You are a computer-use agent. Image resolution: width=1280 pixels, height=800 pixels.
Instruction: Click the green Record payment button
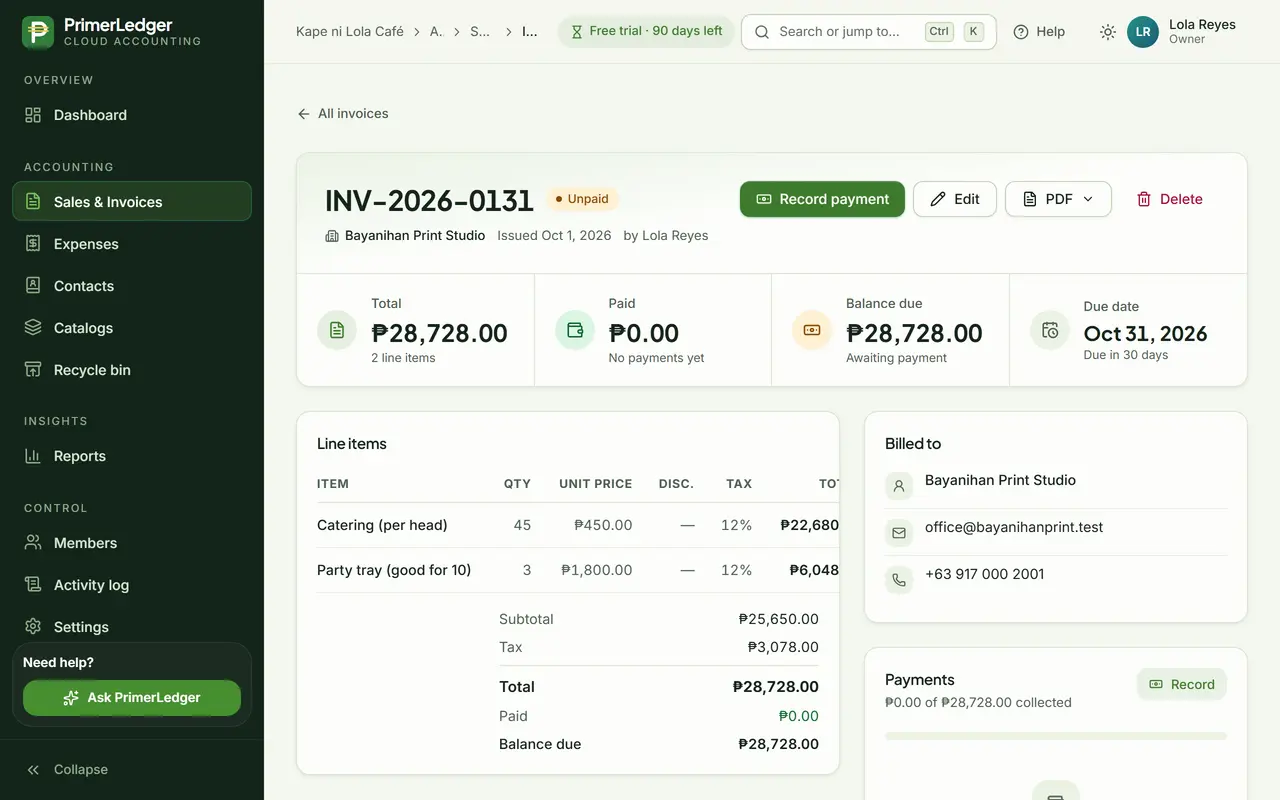point(822,199)
